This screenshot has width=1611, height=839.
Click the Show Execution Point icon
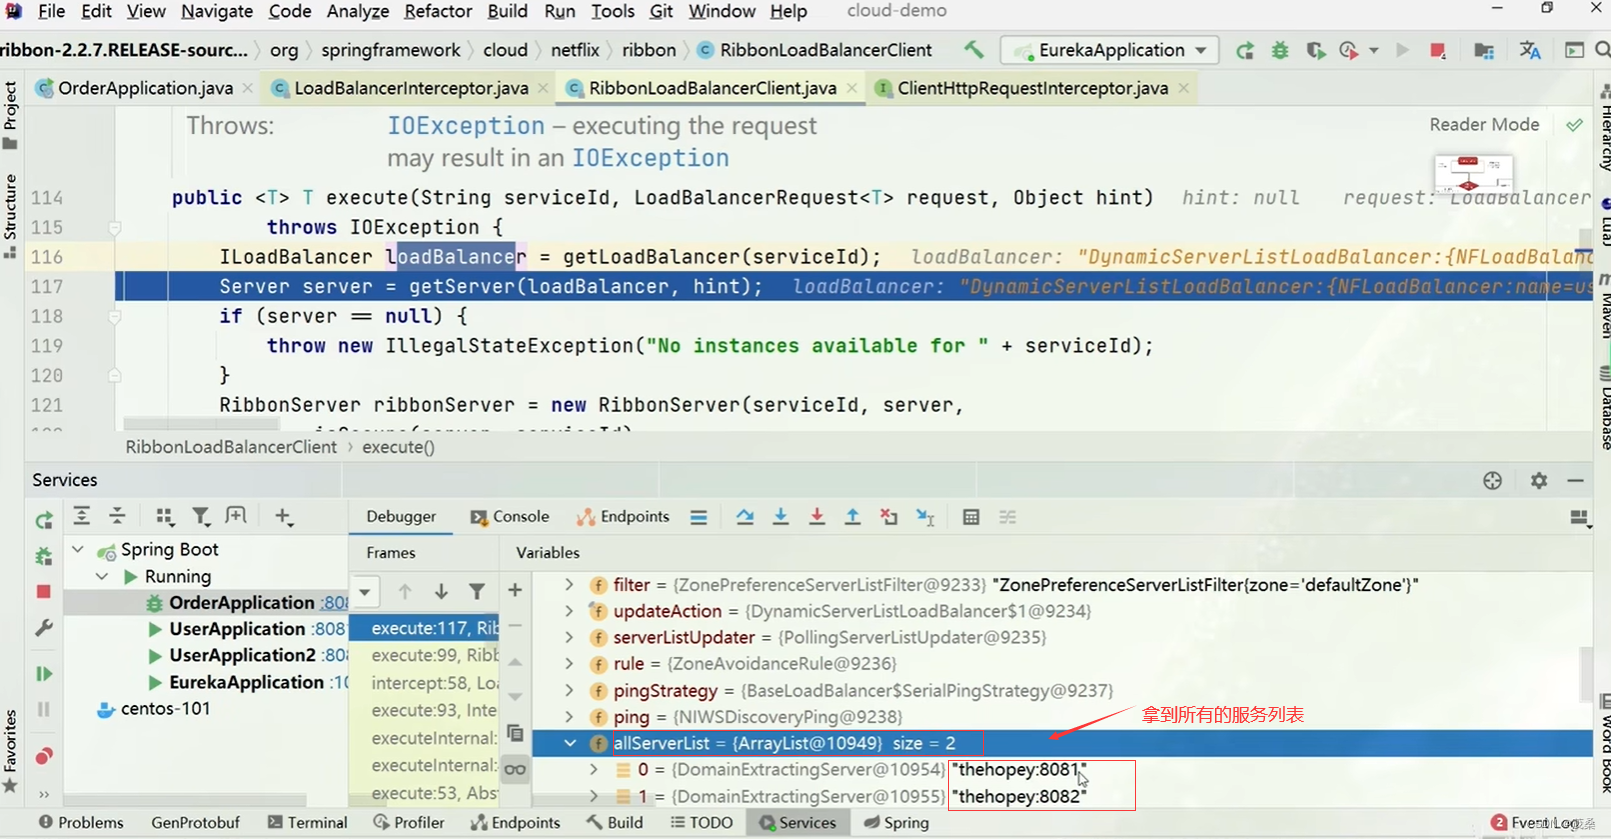coord(699,517)
